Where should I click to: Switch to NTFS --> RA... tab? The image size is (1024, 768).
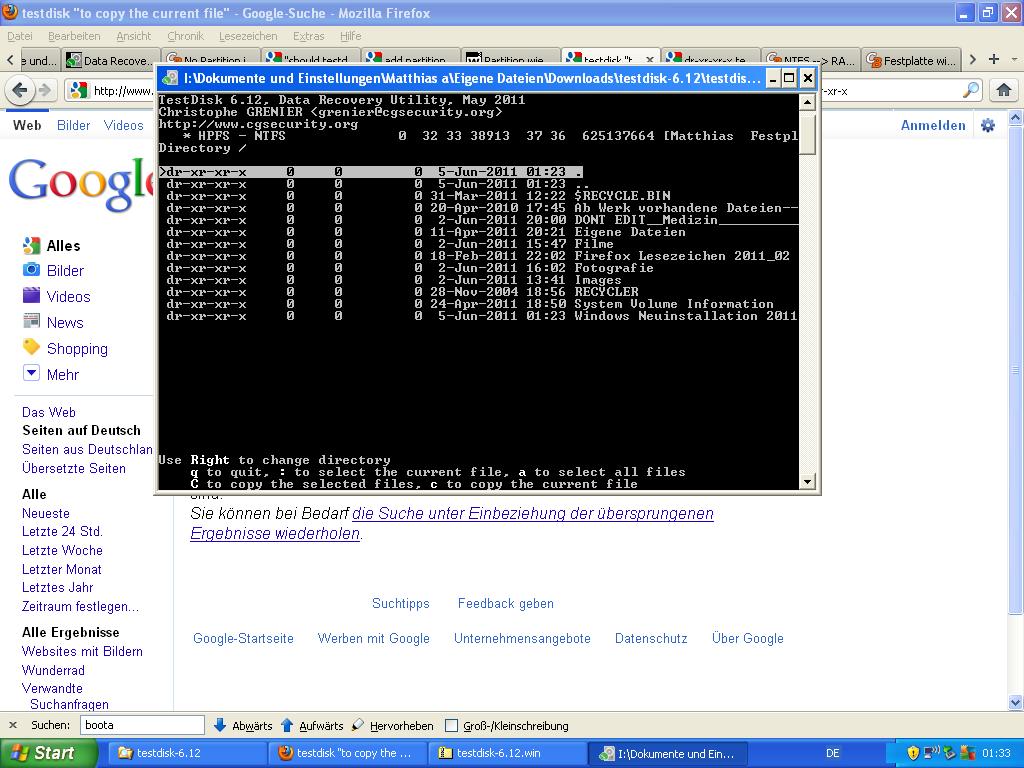click(810, 60)
